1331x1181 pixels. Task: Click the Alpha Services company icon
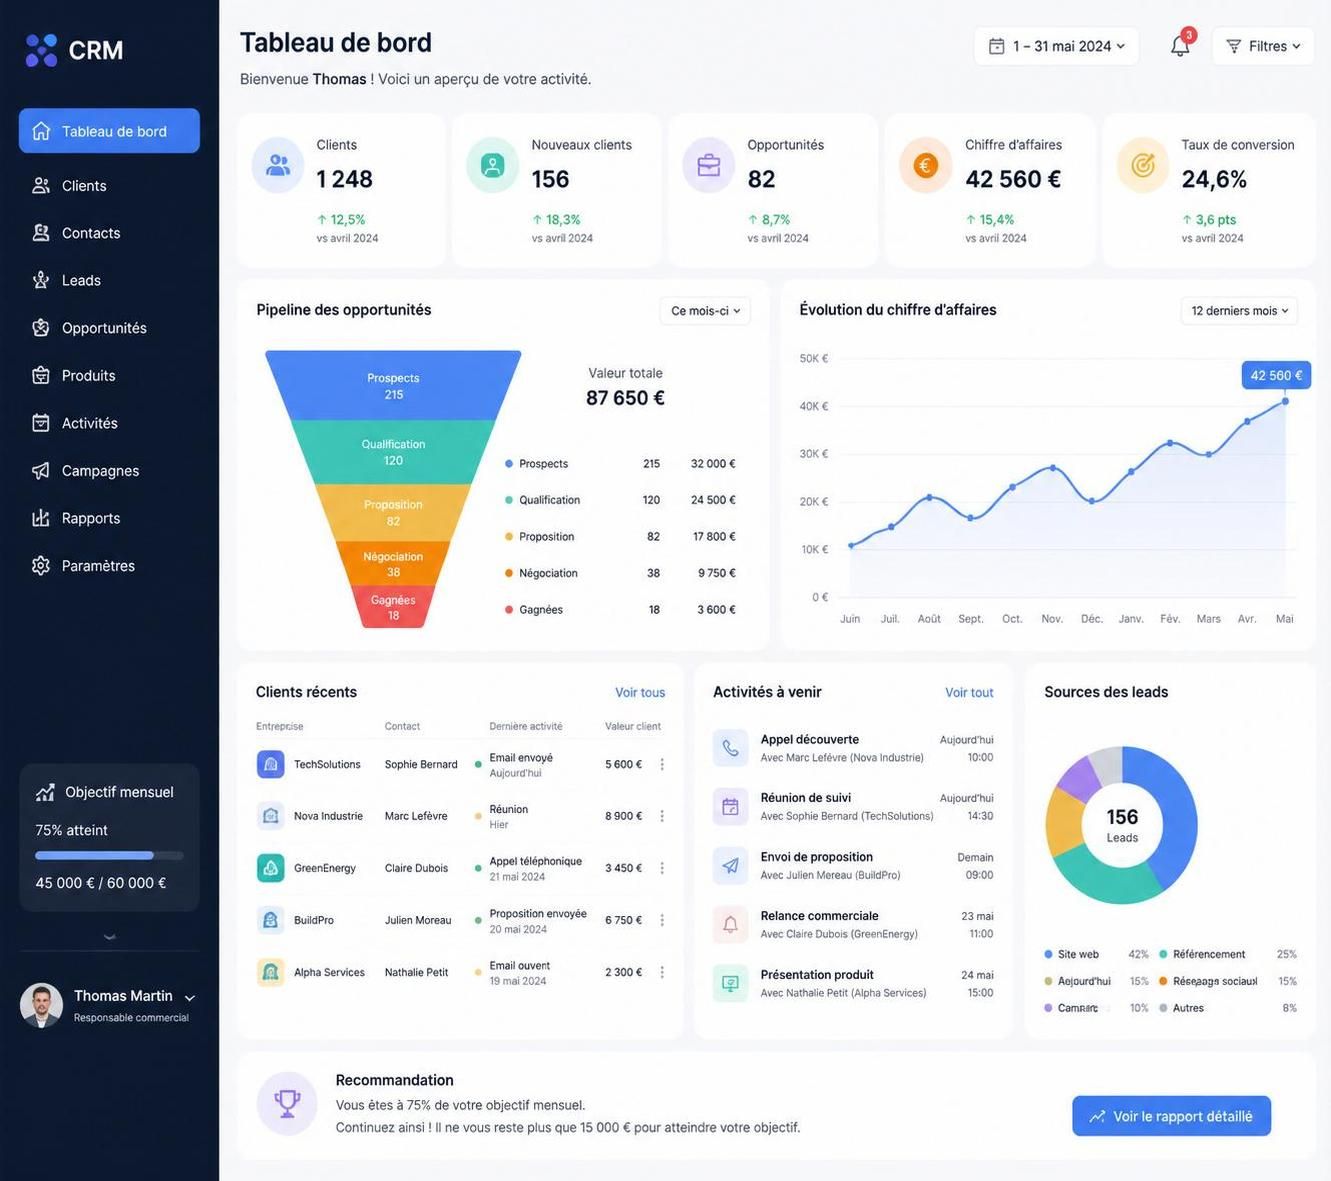point(270,972)
